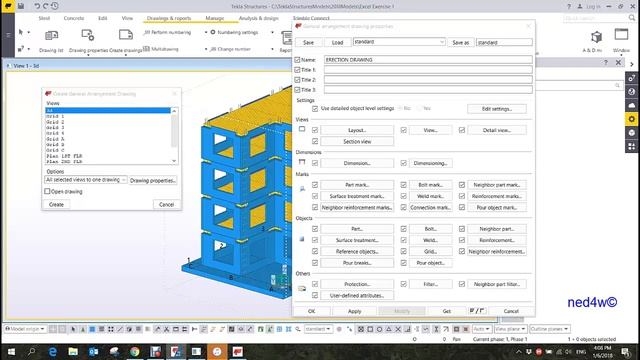The height and width of the screenshot is (360, 640).
Task: Open the All selected views to one drawing dropdown
Action: (x=86, y=180)
